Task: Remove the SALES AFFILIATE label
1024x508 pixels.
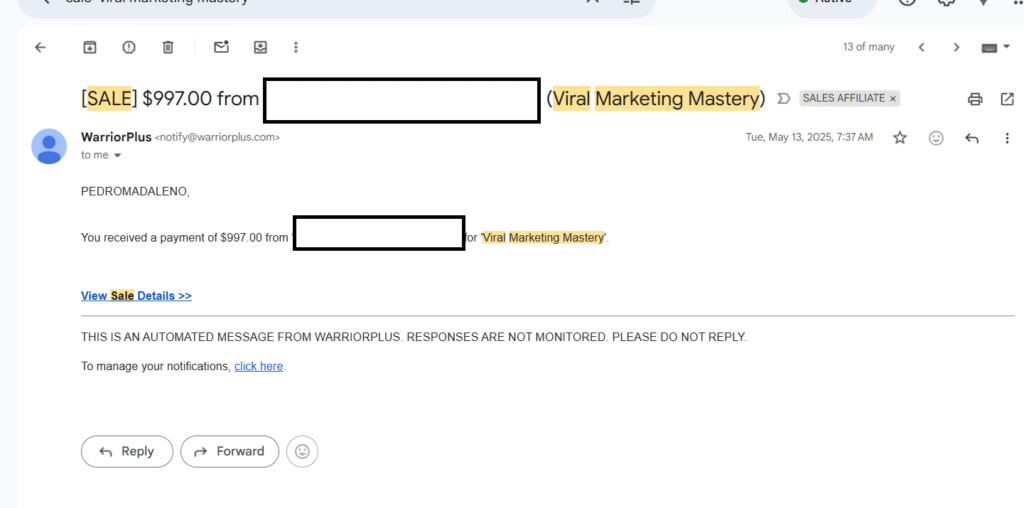Action: [x=893, y=98]
